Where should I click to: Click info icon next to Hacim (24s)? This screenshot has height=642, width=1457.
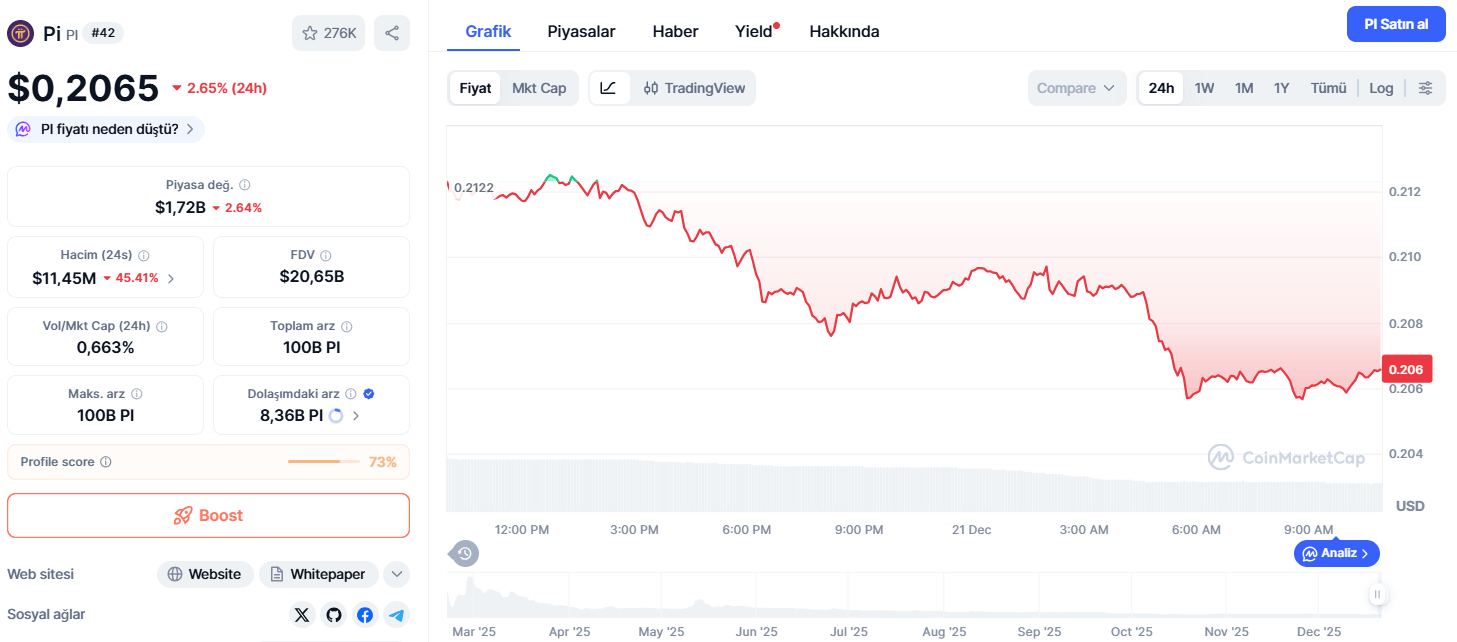tap(143, 255)
